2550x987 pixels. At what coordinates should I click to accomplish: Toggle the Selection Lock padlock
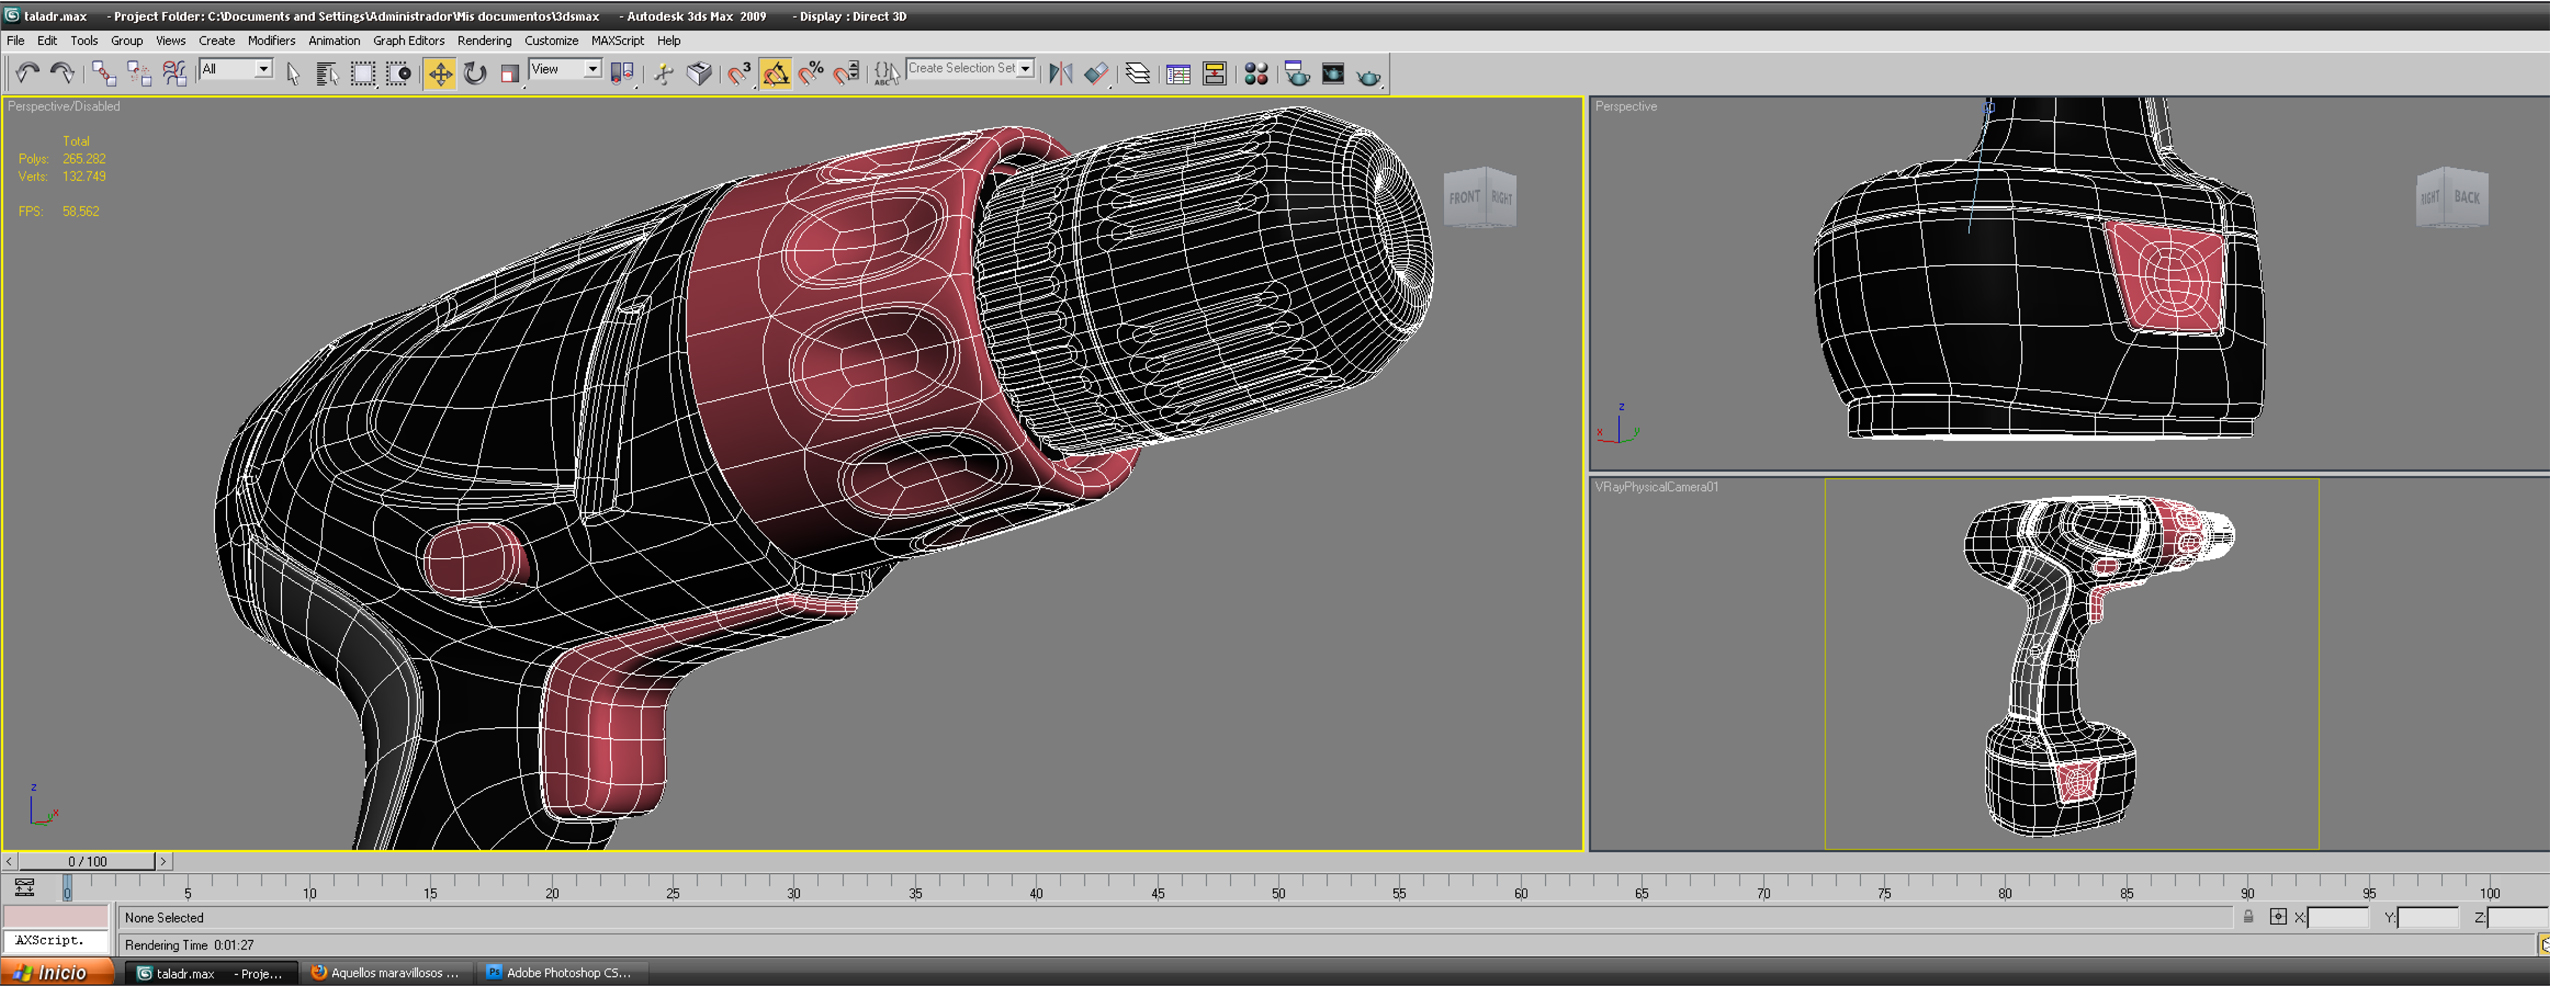point(2248,917)
